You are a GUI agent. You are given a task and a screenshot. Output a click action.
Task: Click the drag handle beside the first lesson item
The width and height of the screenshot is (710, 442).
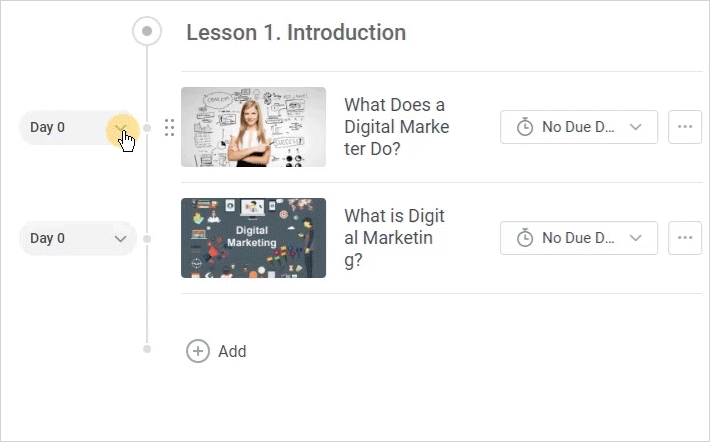click(169, 128)
